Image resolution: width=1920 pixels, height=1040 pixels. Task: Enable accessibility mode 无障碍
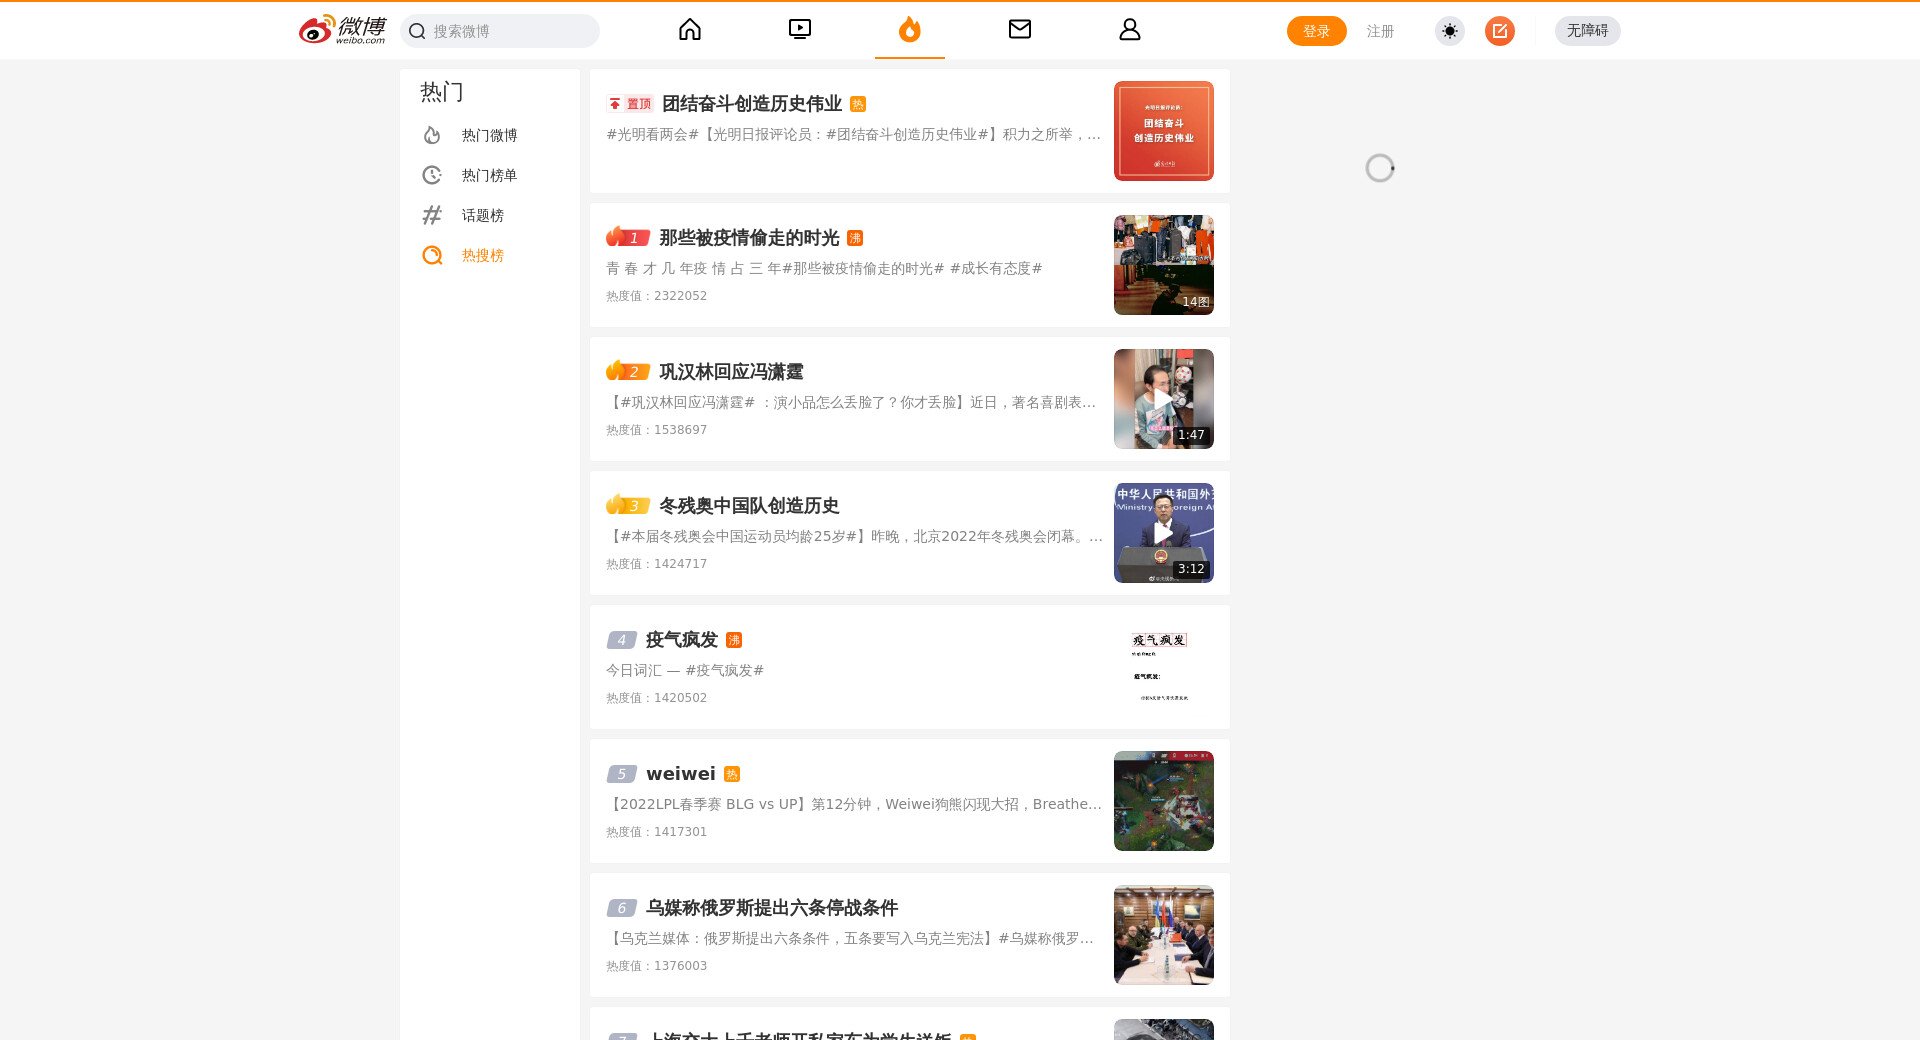coord(1587,31)
